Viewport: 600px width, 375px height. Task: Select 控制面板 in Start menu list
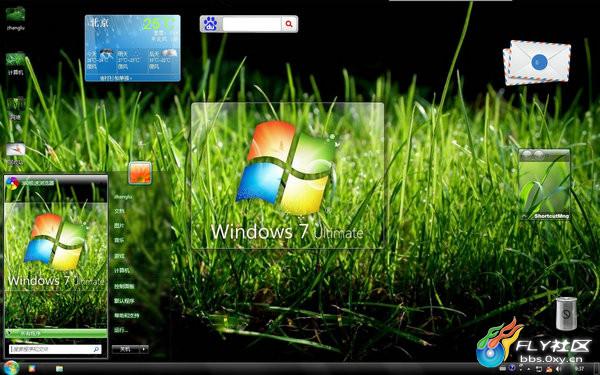pyautogui.click(x=124, y=286)
